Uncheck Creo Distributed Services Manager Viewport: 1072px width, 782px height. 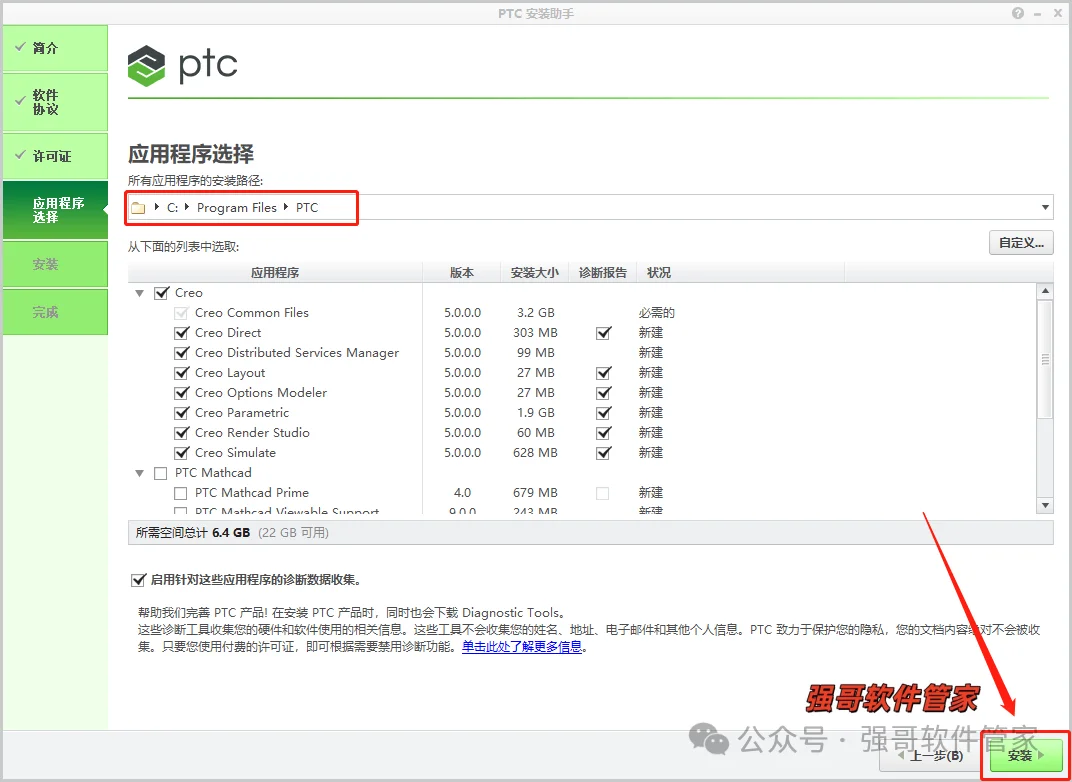(x=181, y=353)
